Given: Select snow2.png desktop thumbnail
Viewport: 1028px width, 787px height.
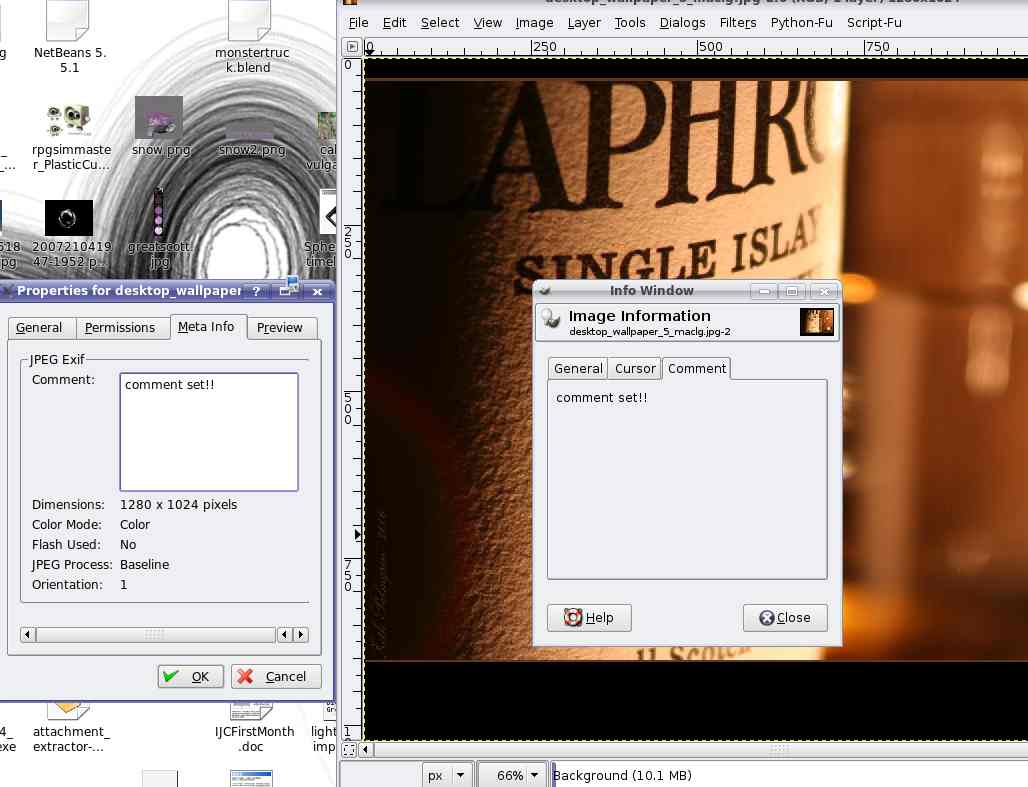Looking at the screenshot, I should tap(250, 130).
